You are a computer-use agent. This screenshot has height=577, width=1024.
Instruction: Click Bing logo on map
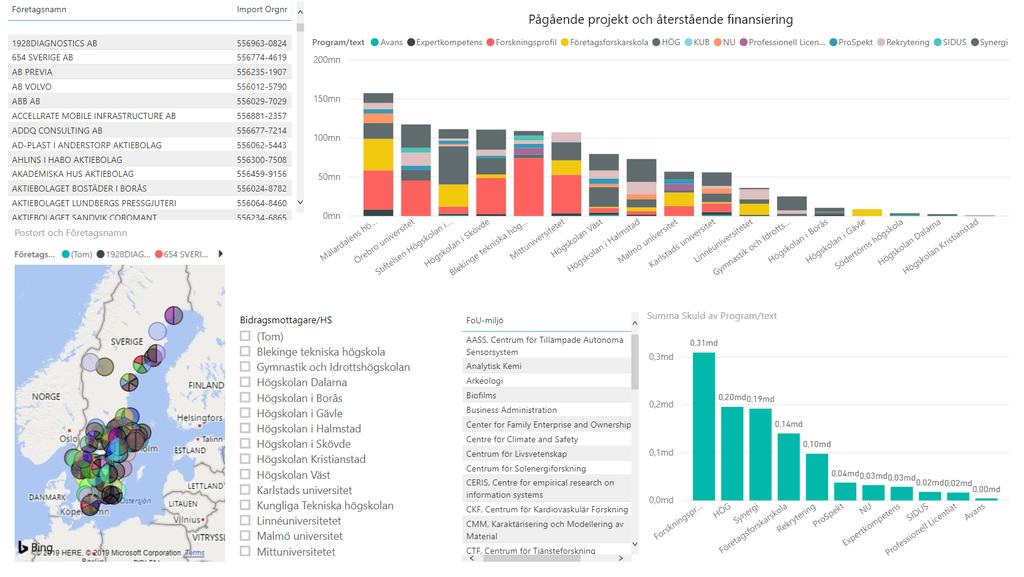pyautogui.click(x=35, y=547)
